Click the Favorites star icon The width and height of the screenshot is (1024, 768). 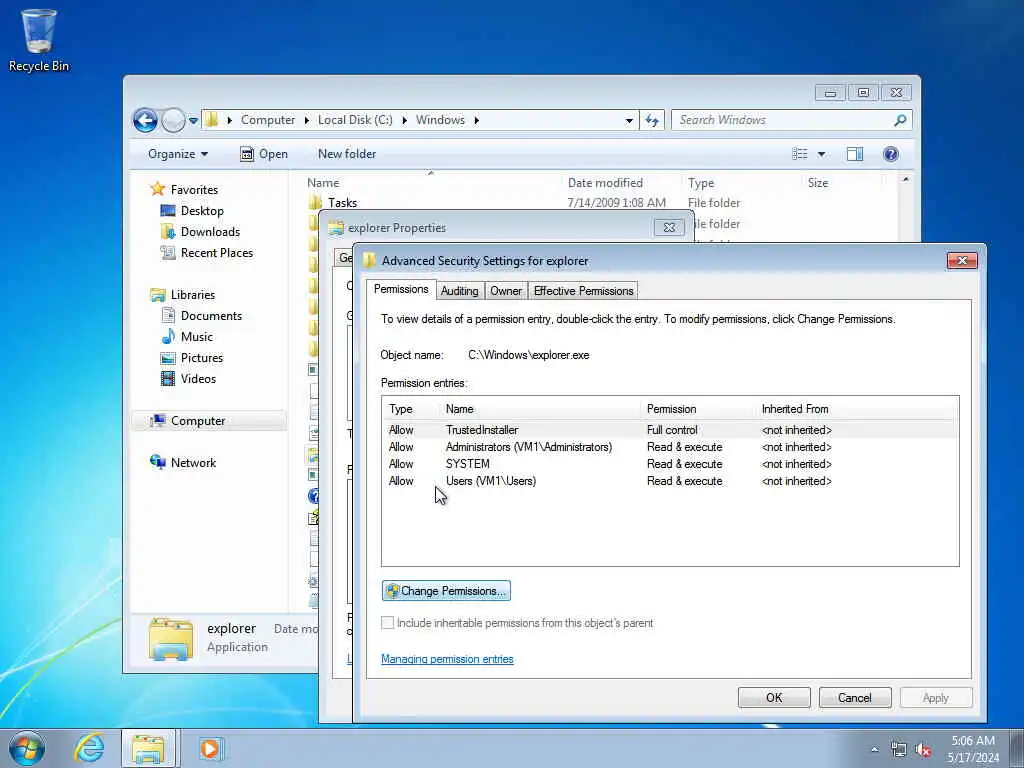pos(157,189)
